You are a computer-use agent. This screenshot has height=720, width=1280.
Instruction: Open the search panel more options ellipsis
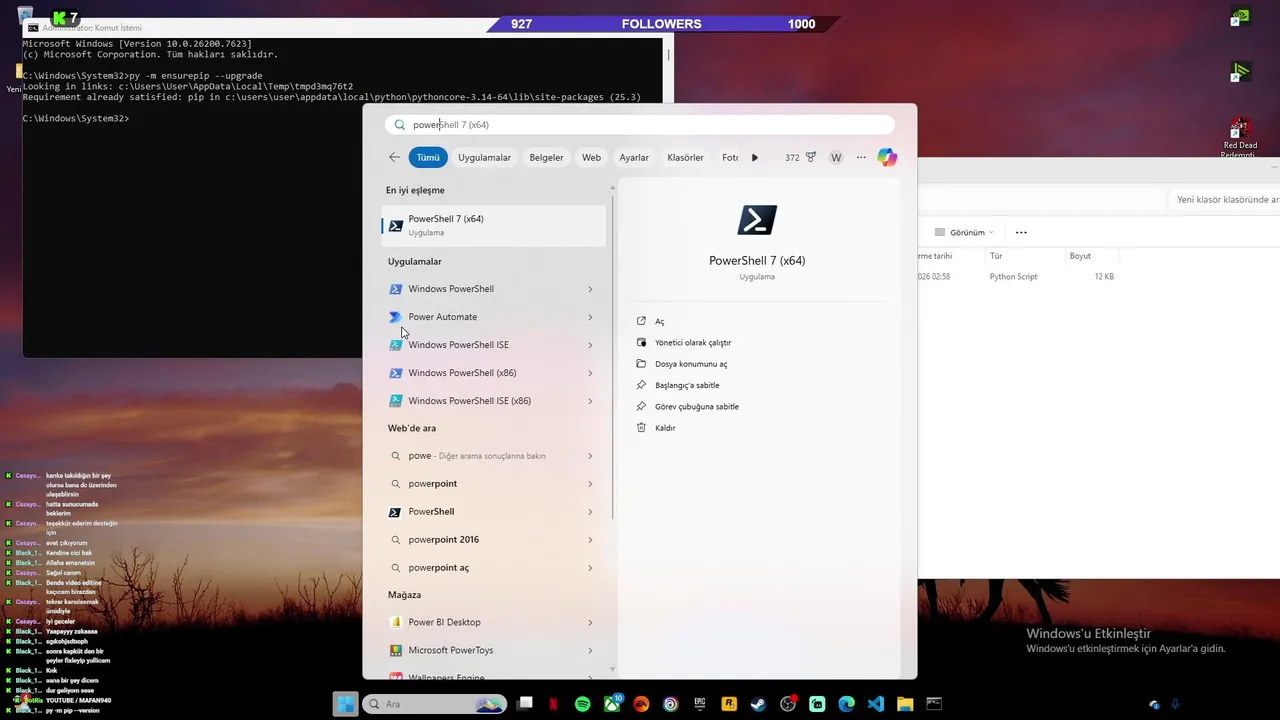click(x=861, y=157)
